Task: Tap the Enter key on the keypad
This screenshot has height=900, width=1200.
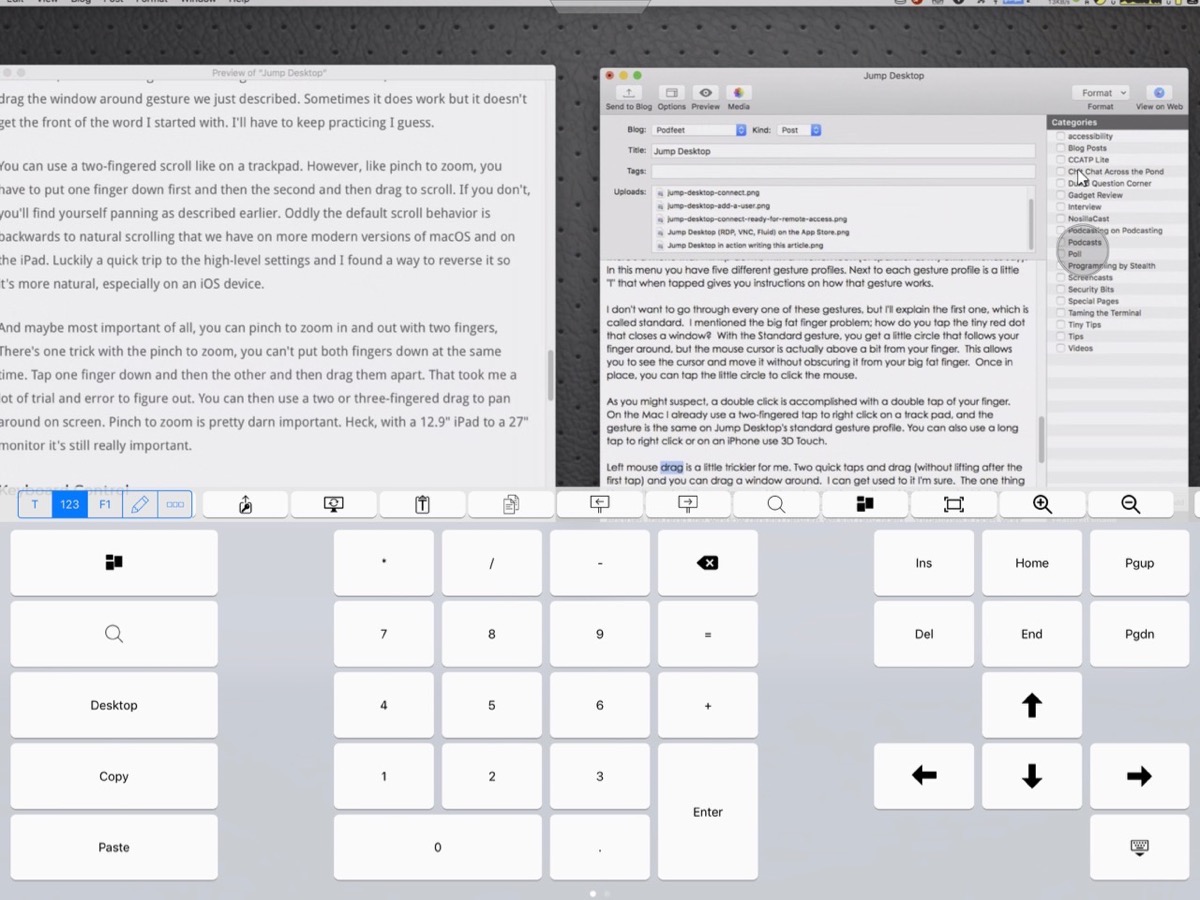Action: click(708, 812)
